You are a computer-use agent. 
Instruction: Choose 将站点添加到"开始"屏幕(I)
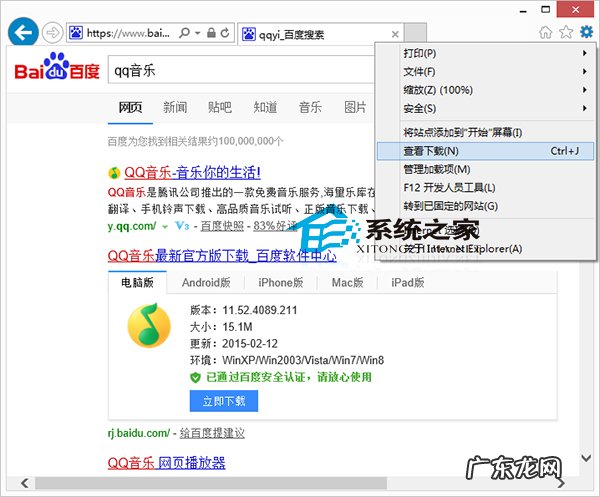pos(485,132)
